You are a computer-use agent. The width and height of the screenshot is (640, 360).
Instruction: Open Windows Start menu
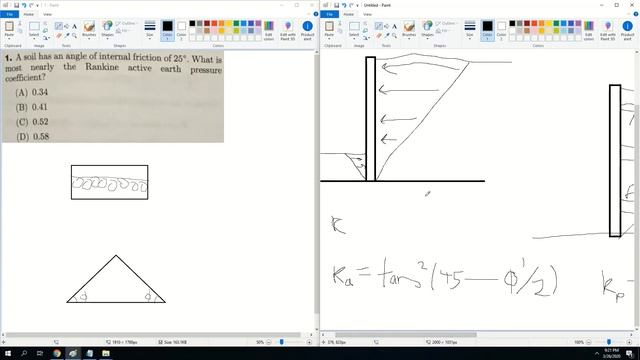click(8, 353)
